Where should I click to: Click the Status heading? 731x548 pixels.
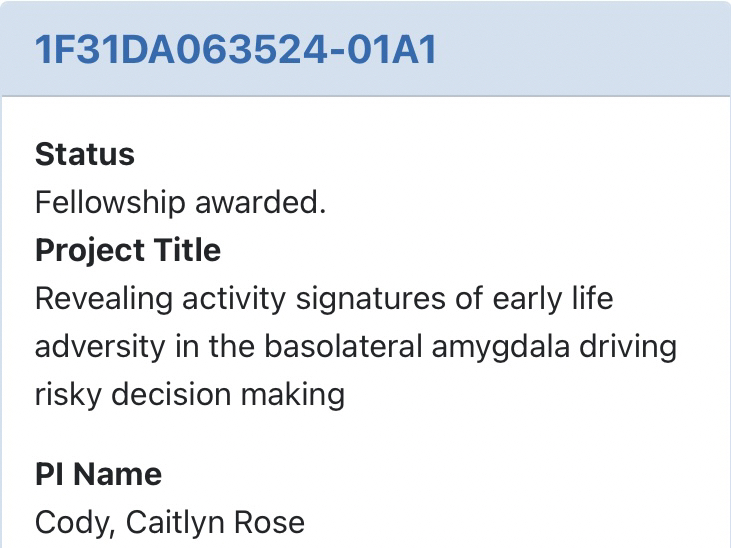point(84,154)
